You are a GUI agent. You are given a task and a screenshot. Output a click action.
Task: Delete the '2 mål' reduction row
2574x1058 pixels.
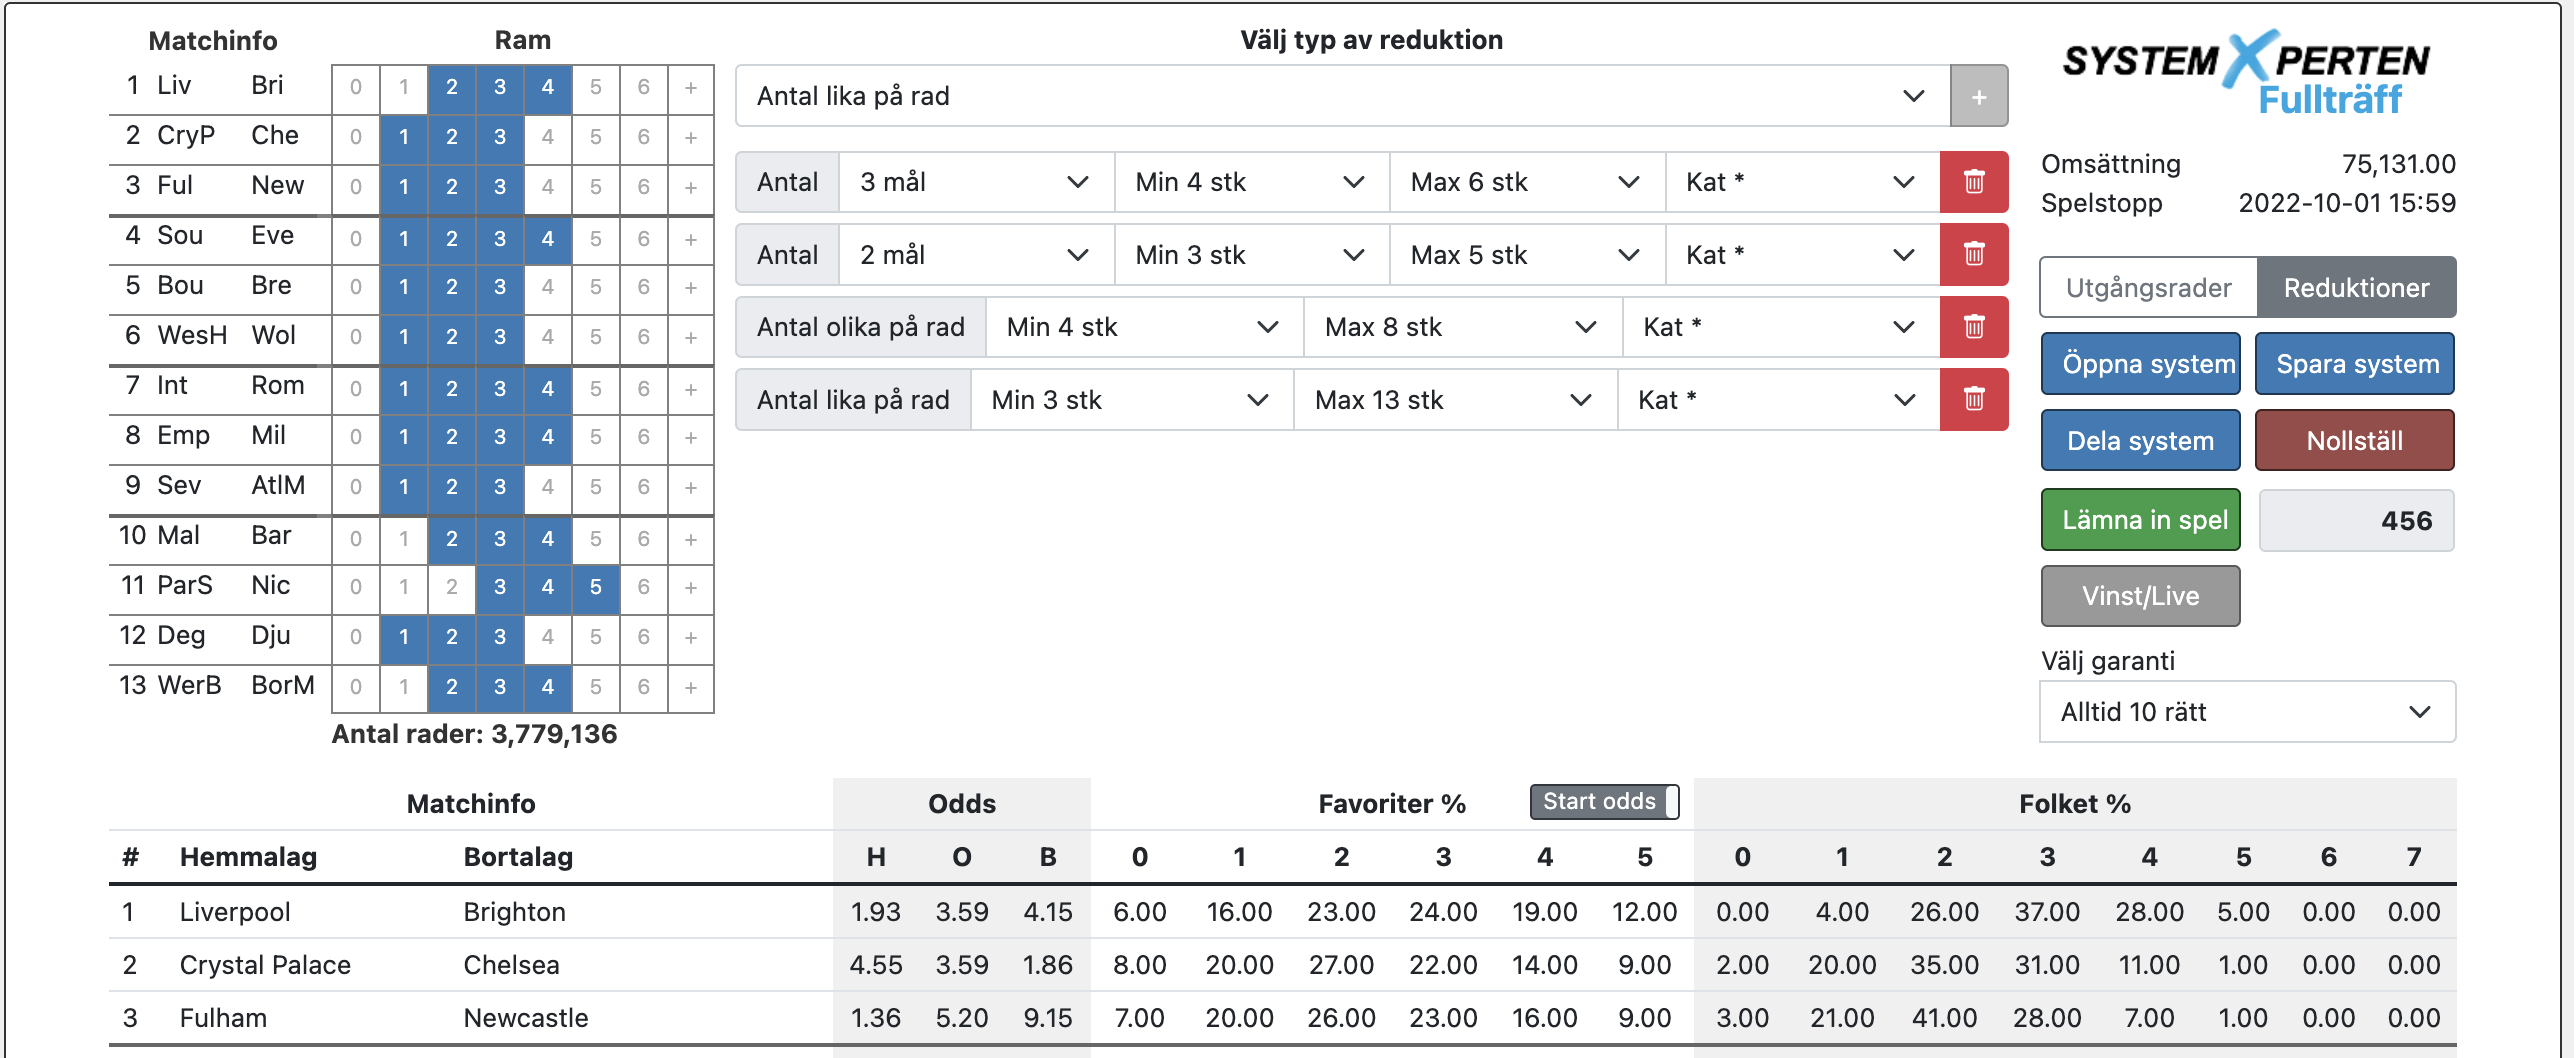[x=1973, y=255]
